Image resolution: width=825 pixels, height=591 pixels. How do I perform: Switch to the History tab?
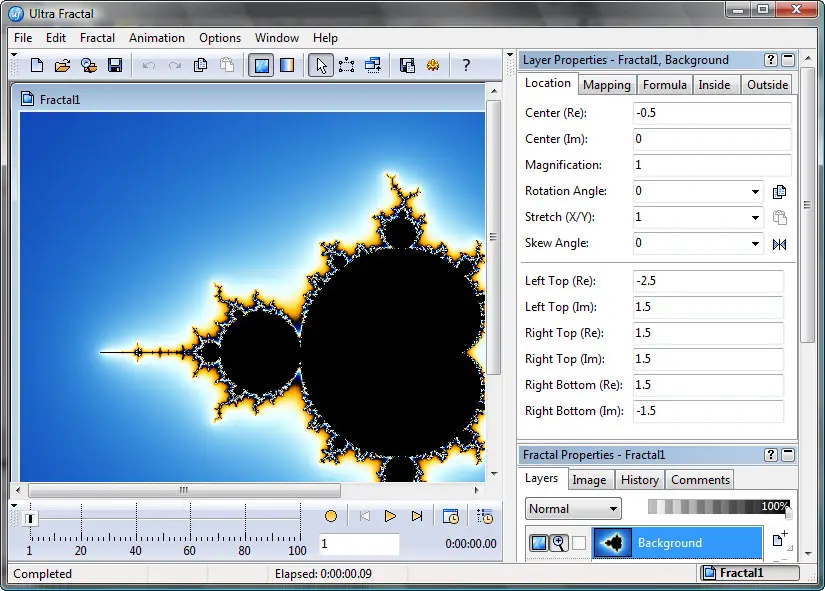(639, 480)
